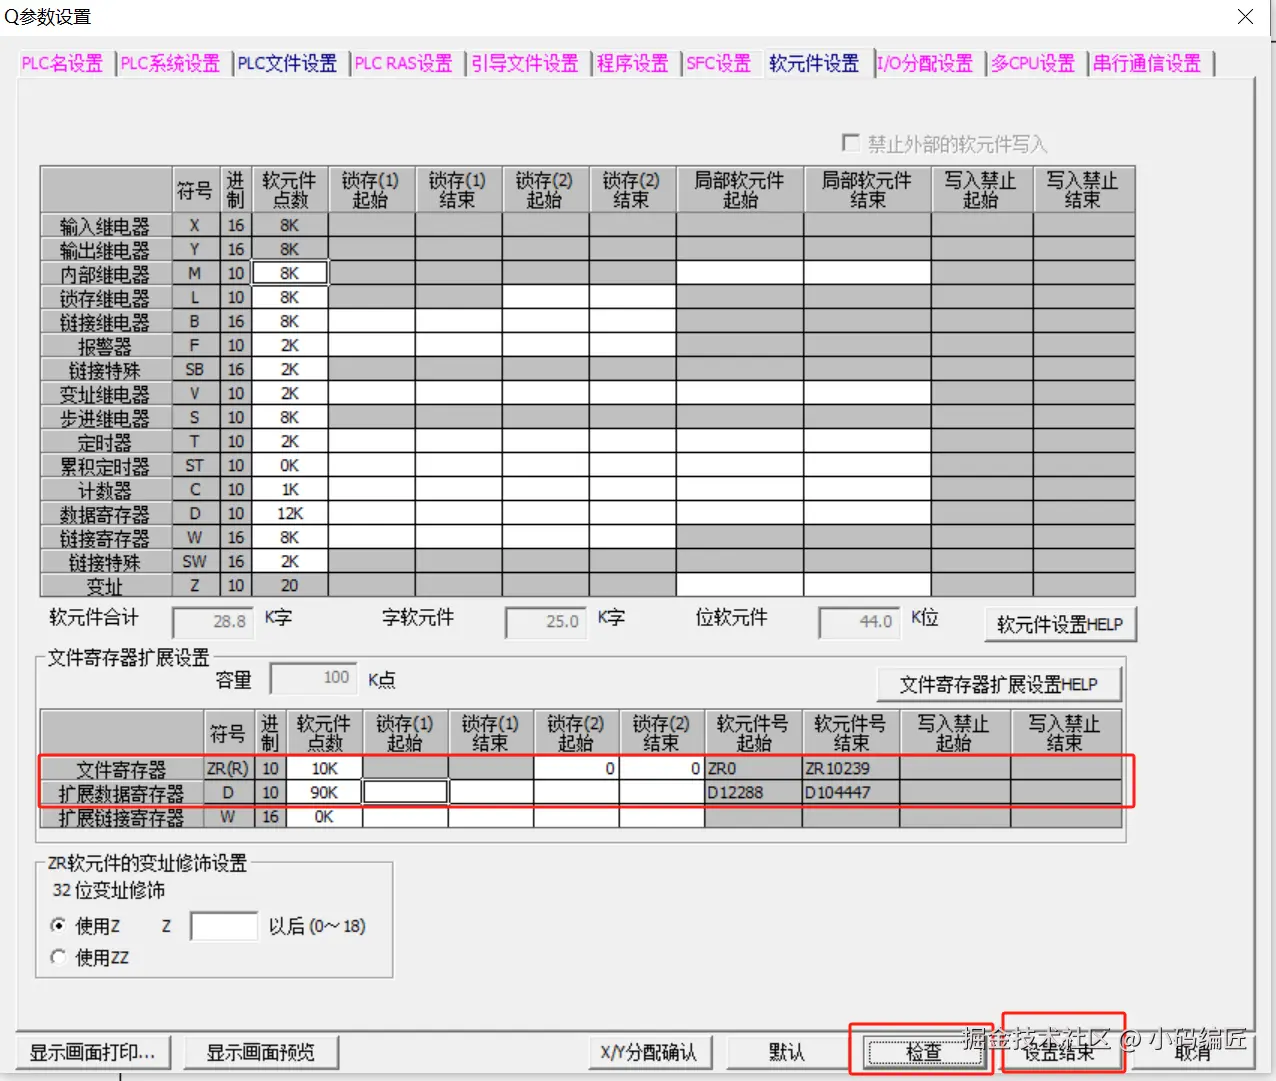The height and width of the screenshot is (1081, 1276).
Task: Toggle 禁止外部的软元件写入 checkbox
Action: point(851,143)
